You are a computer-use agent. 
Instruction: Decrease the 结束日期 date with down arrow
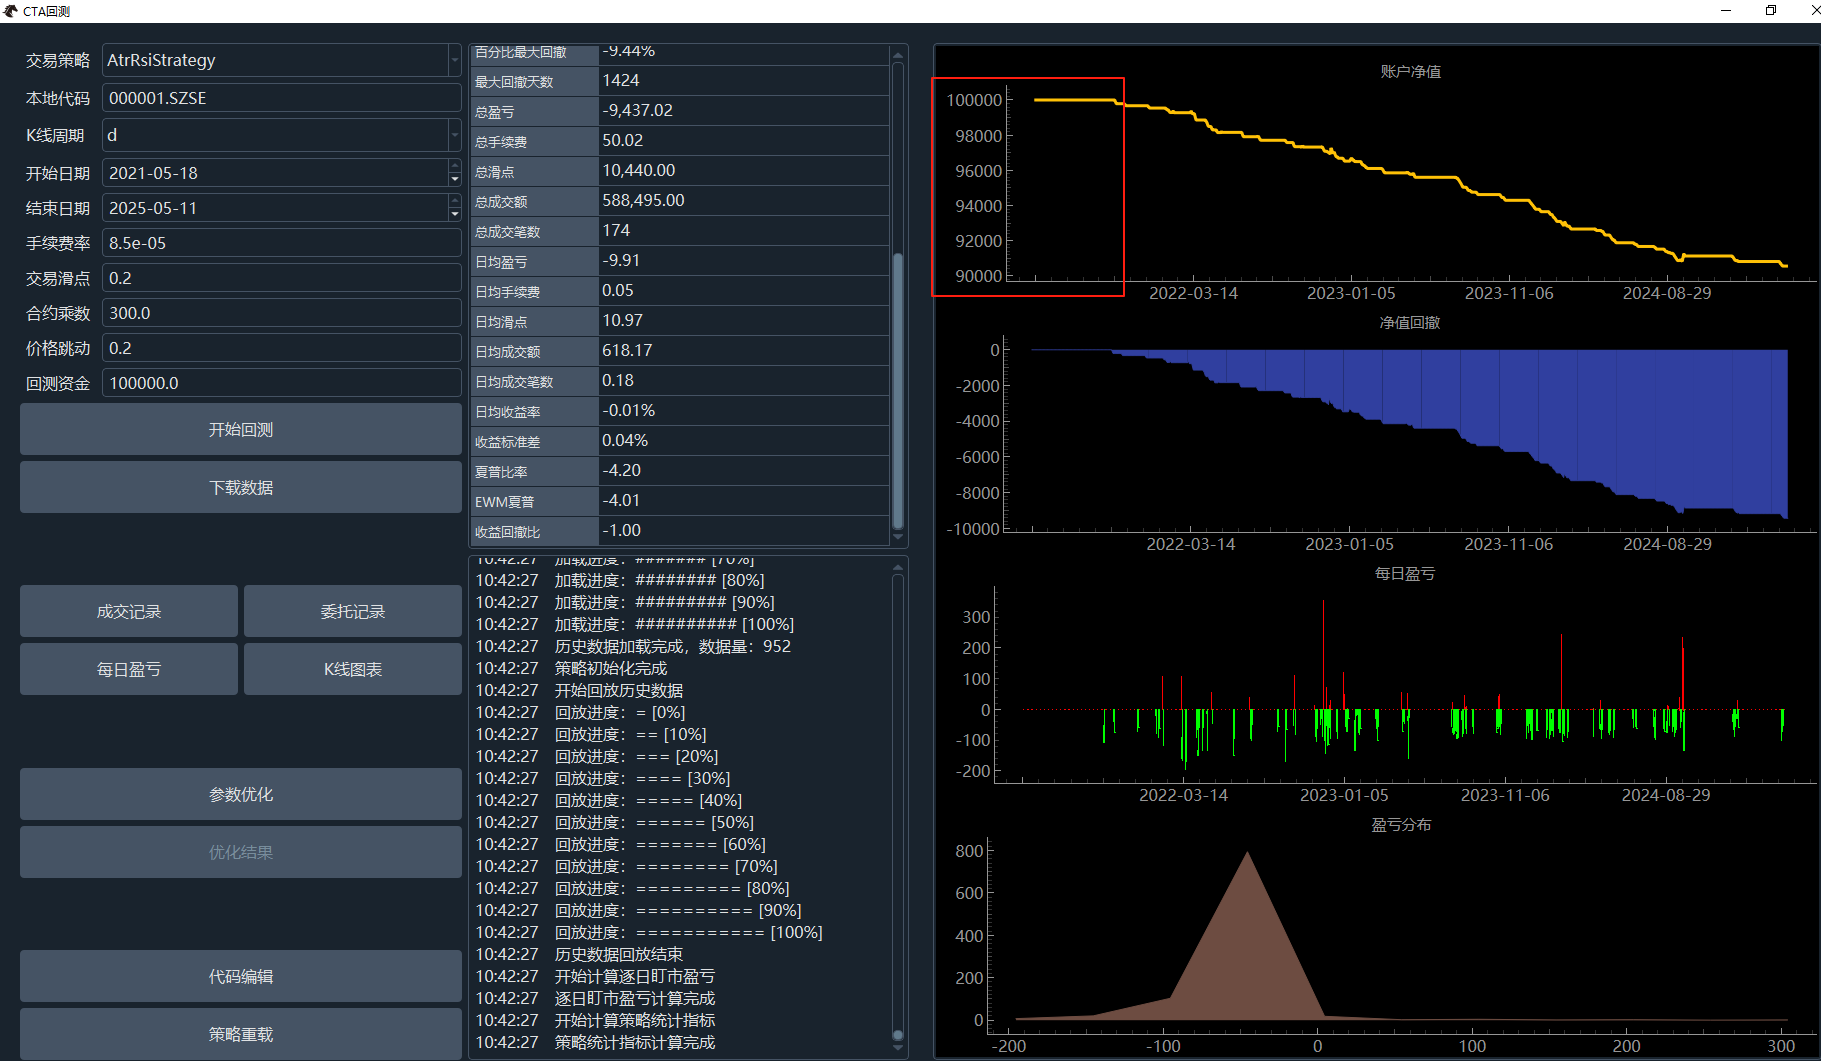455,215
